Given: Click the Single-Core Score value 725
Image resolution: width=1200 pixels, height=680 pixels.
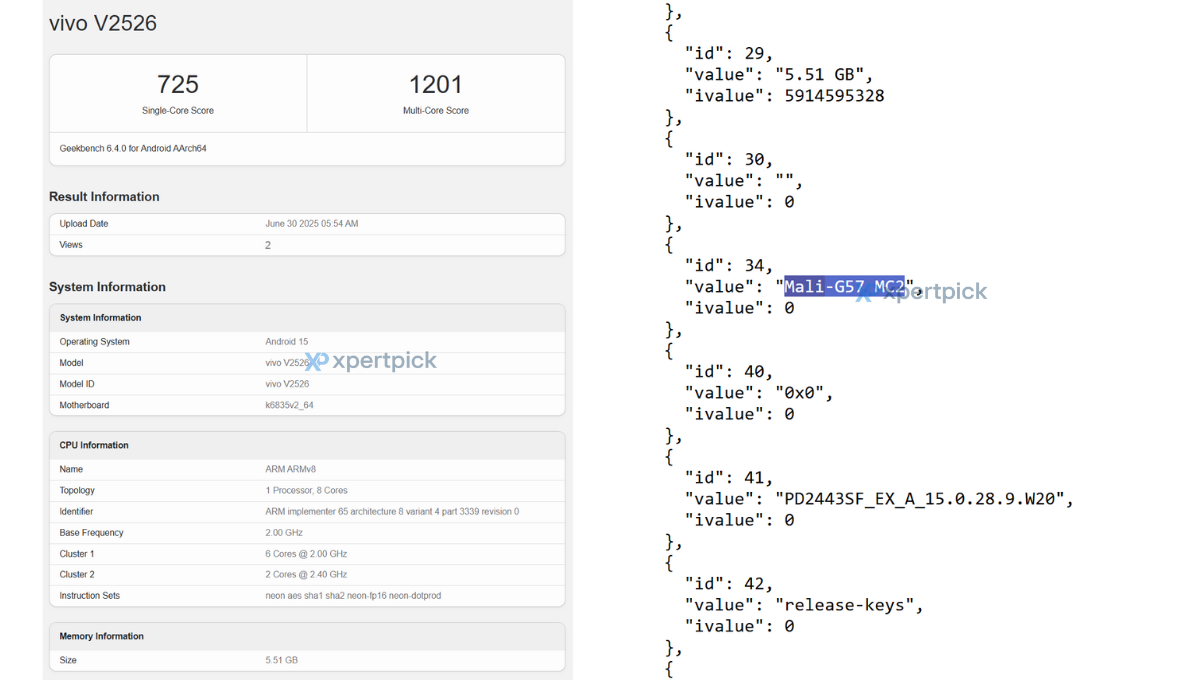Looking at the screenshot, I should point(178,85).
